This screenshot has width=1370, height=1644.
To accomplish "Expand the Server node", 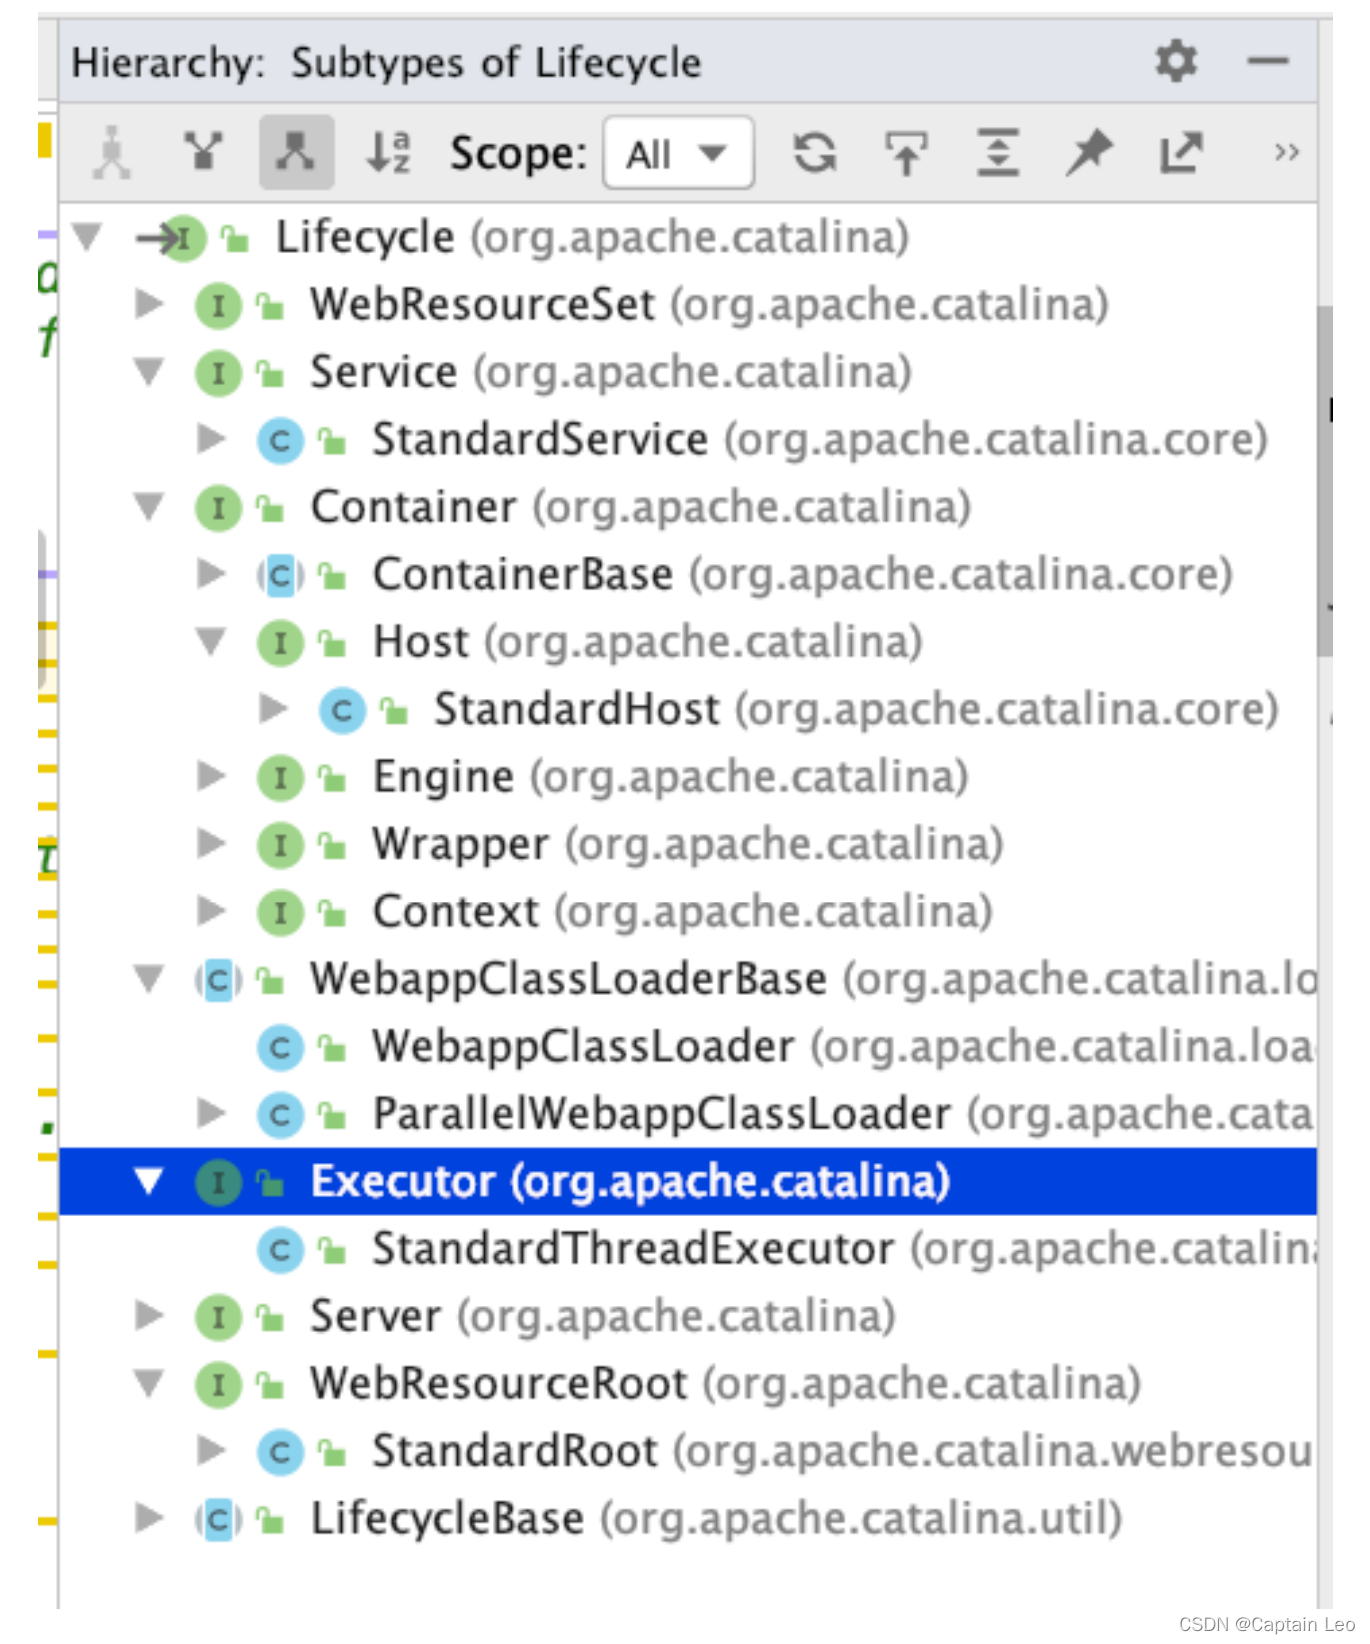I will point(149,1316).
